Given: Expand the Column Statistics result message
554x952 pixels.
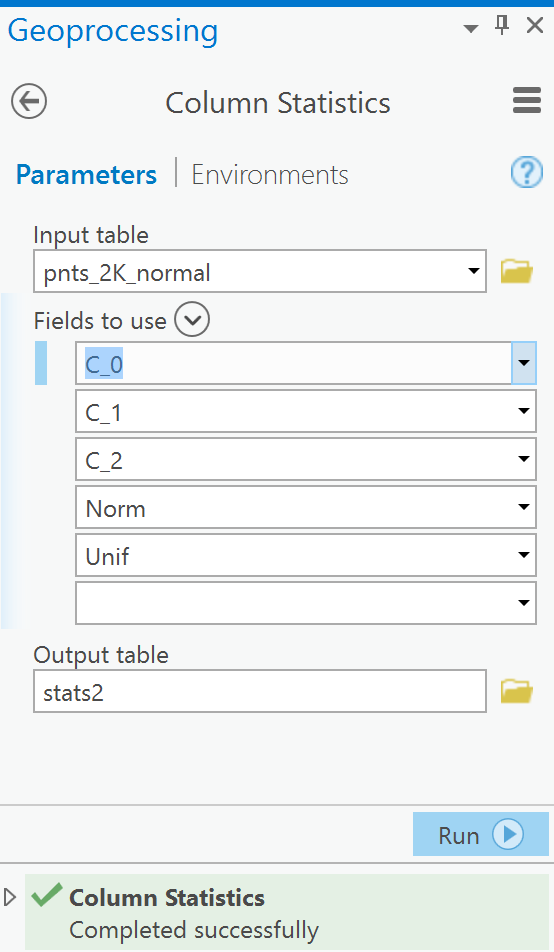Looking at the screenshot, I should pyautogui.click(x=9, y=897).
